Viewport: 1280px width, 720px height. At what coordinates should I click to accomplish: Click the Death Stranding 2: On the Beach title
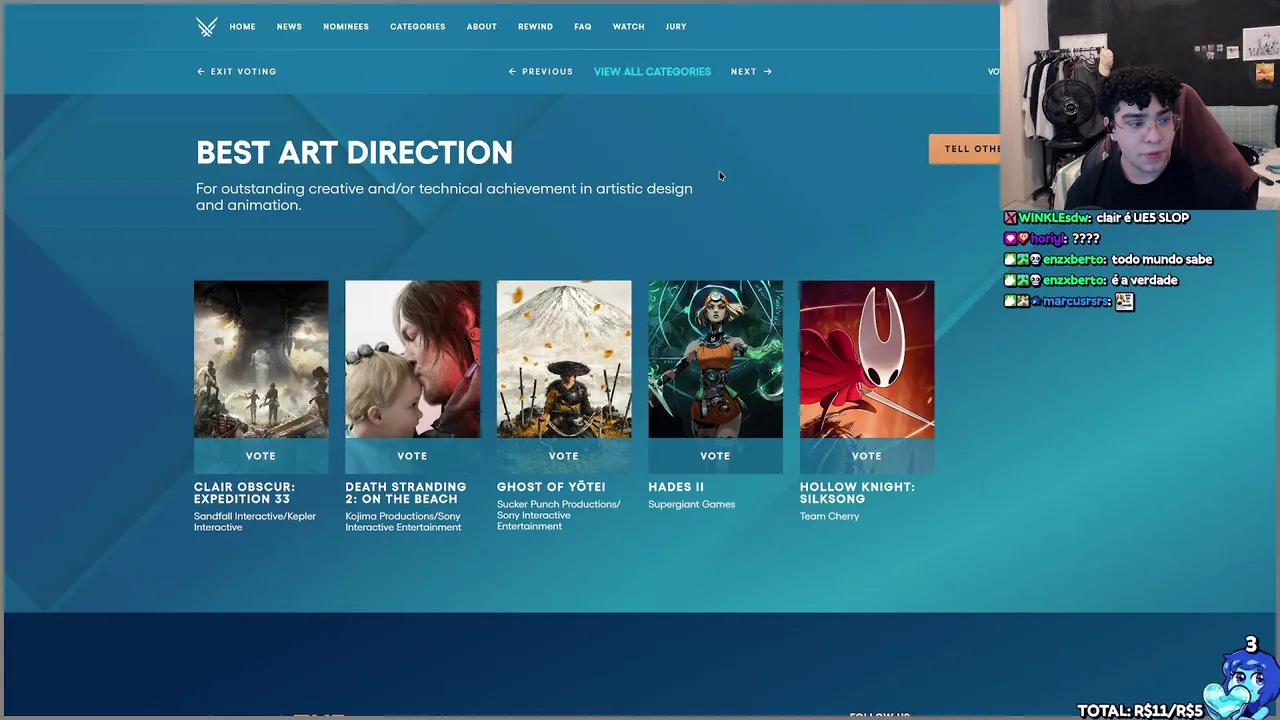coord(405,493)
